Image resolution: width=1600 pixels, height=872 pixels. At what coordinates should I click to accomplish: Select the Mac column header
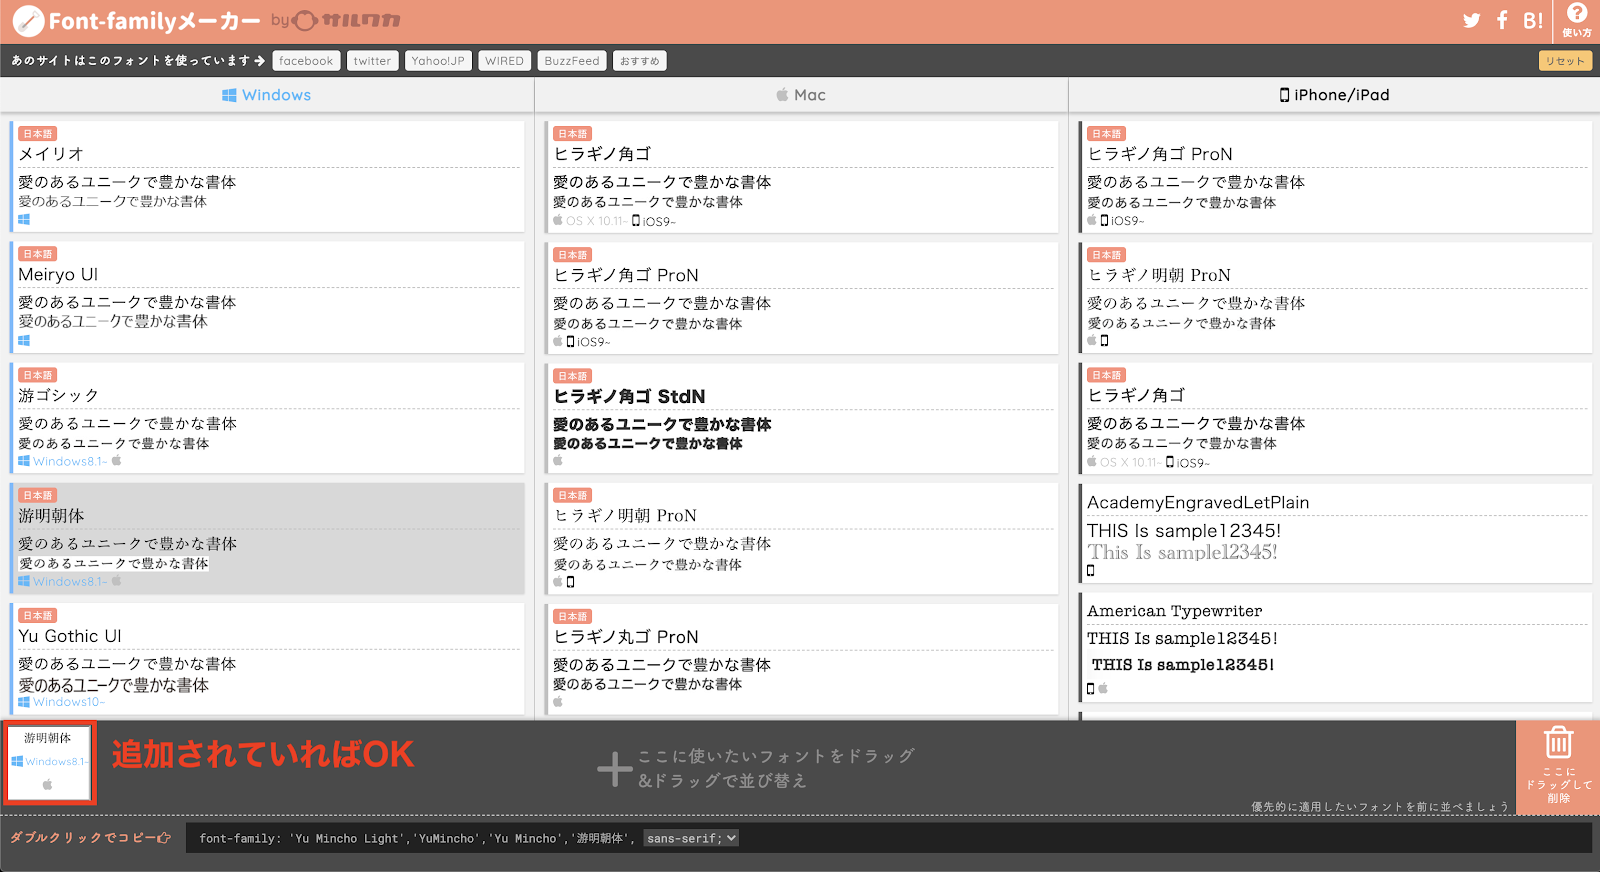[801, 95]
